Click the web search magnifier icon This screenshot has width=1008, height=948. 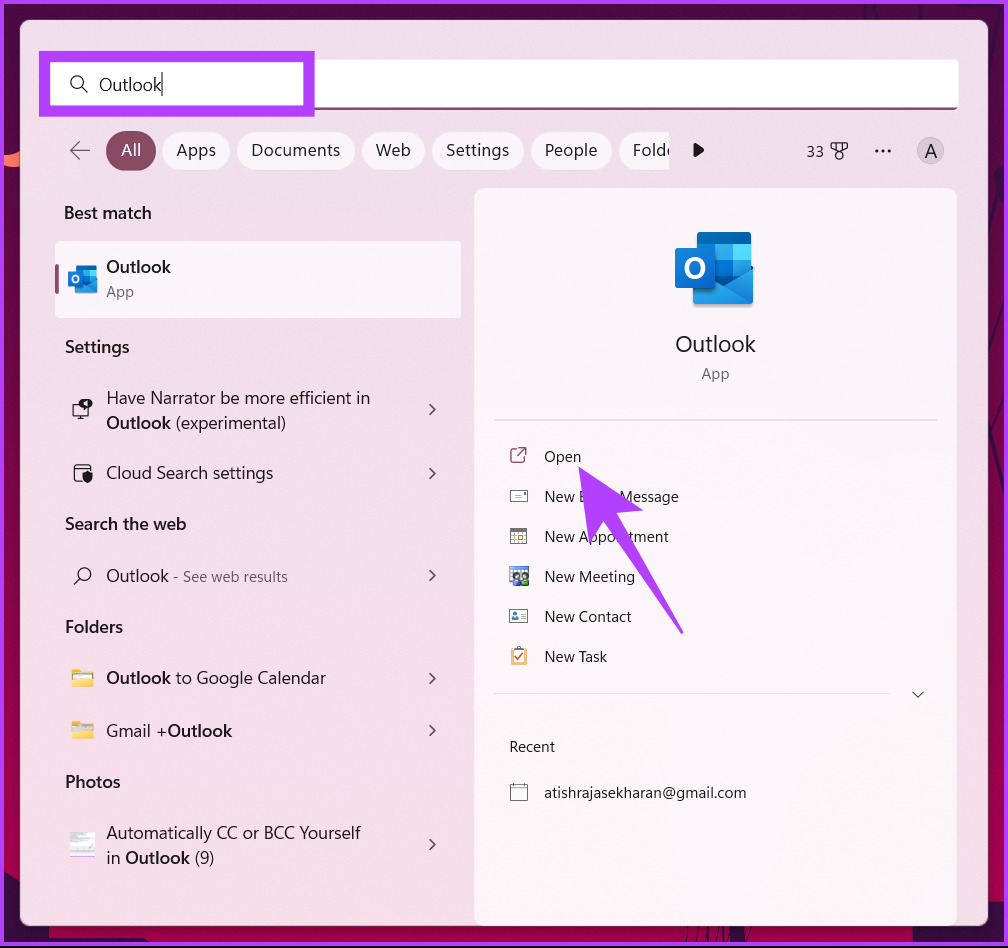coord(82,576)
